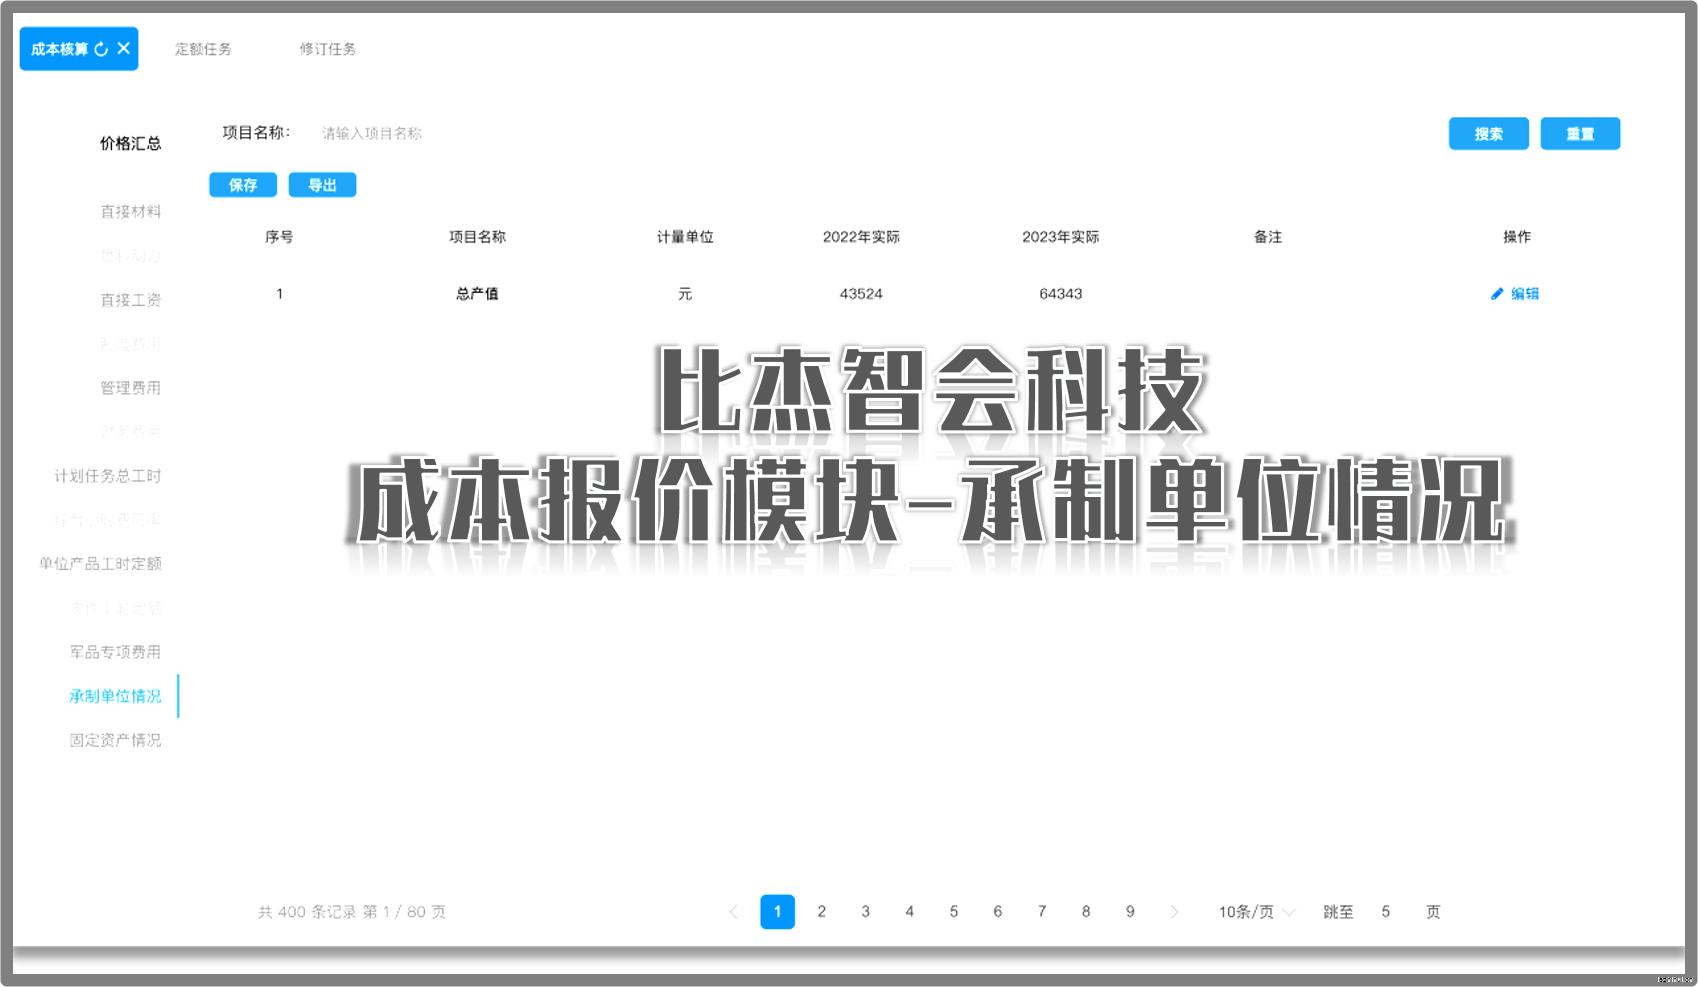Click the 操作 column header
Screen dimensions: 1698x987
click(1517, 237)
